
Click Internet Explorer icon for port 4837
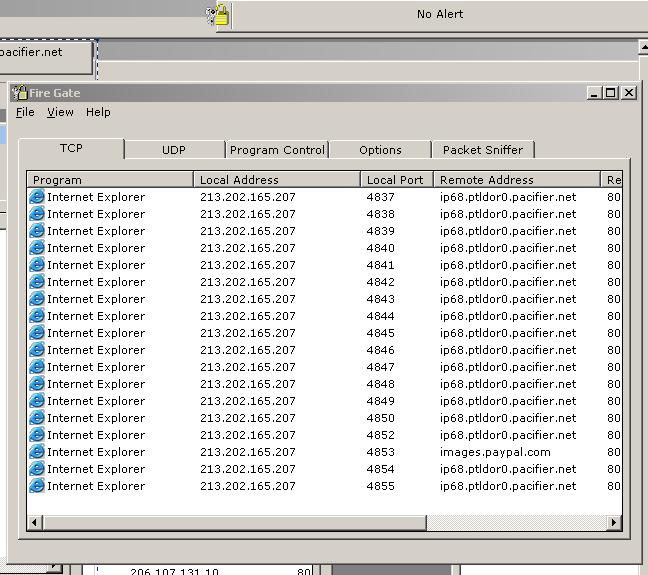coord(37,197)
